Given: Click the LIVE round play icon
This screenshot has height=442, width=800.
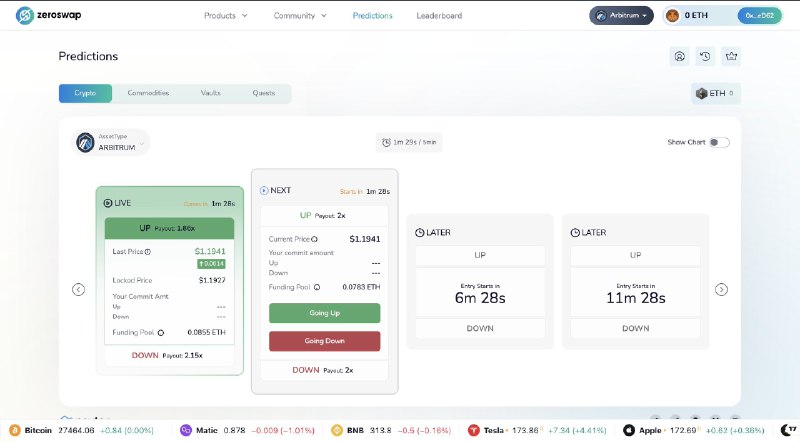Looking at the screenshot, I should tap(108, 203).
